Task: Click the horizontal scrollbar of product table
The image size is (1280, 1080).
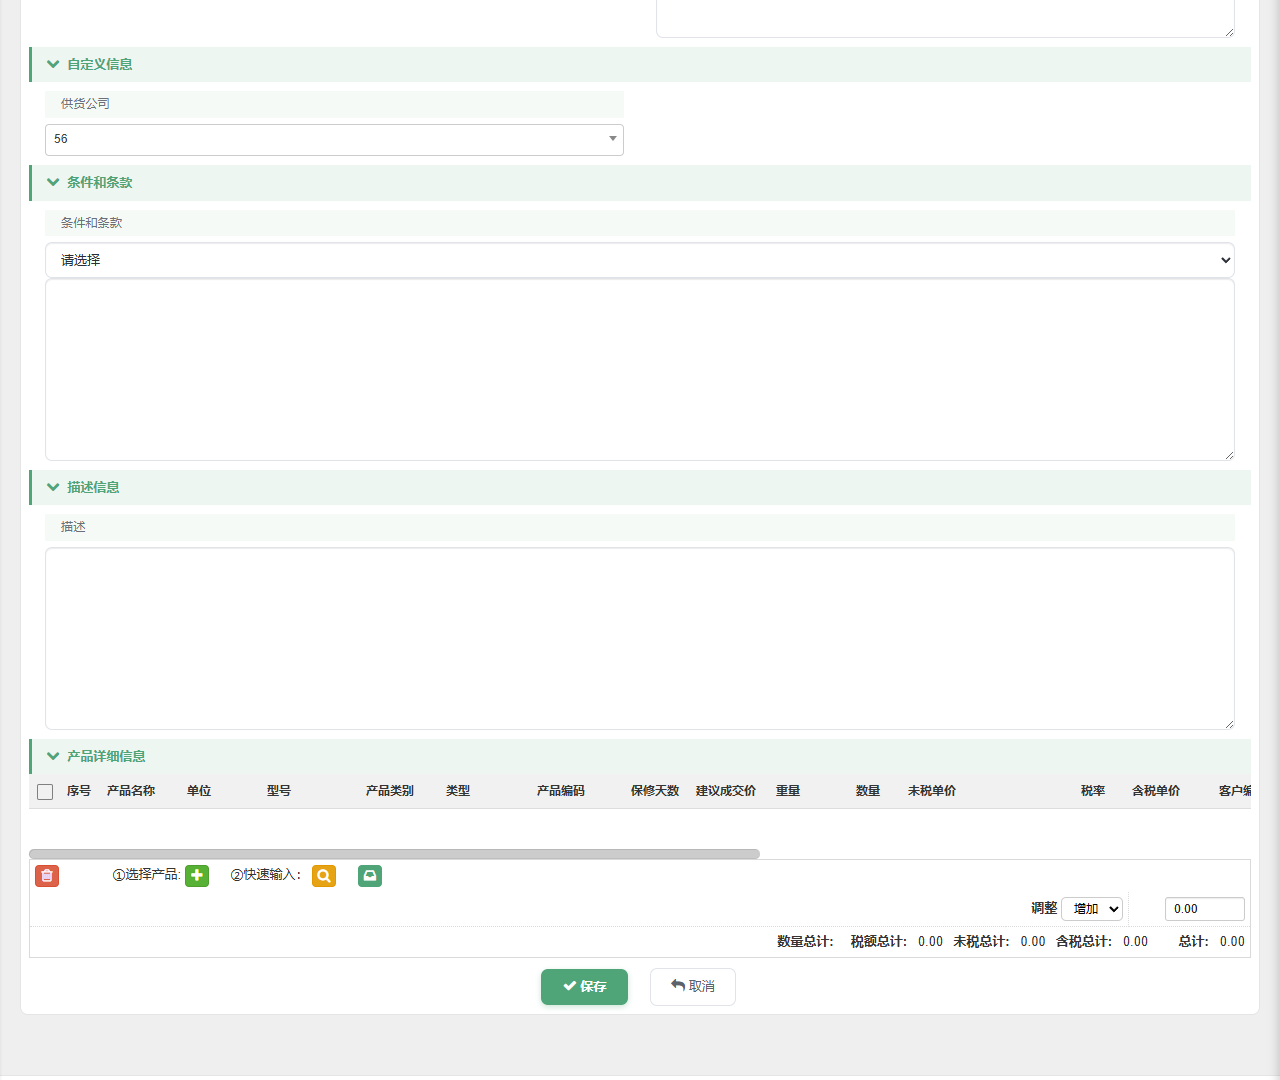Action: (394, 854)
